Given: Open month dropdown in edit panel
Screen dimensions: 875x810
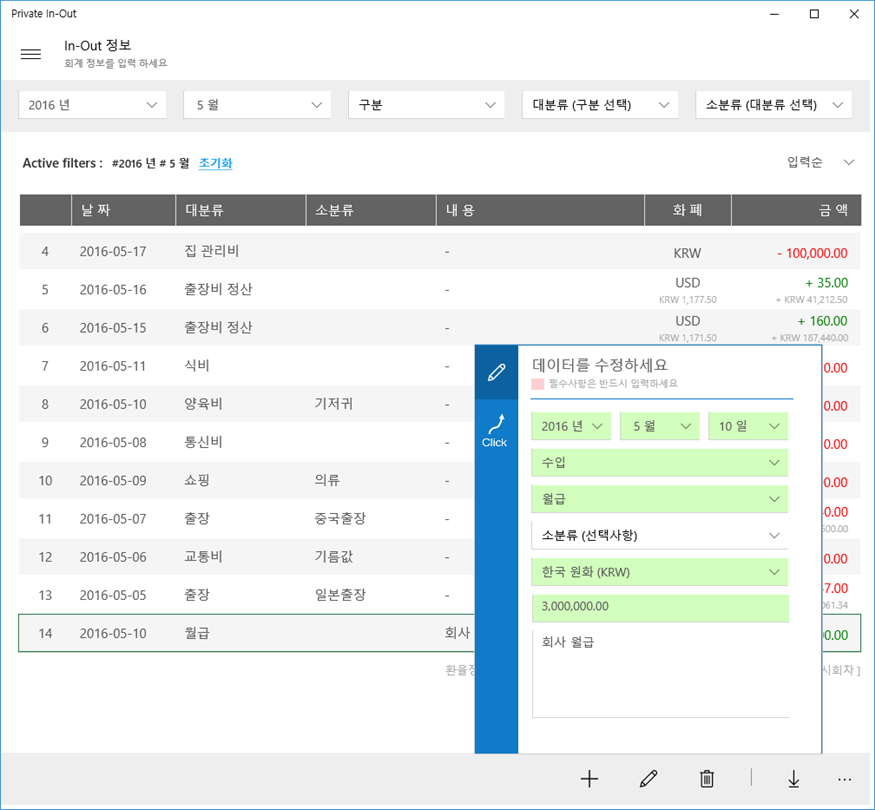Looking at the screenshot, I should click(x=660, y=426).
